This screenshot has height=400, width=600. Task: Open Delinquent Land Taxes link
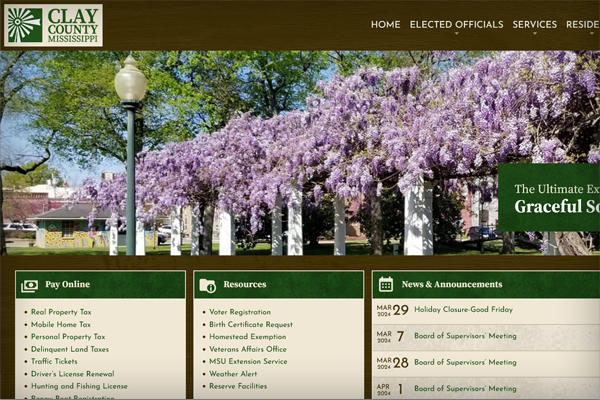click(70, 349)
